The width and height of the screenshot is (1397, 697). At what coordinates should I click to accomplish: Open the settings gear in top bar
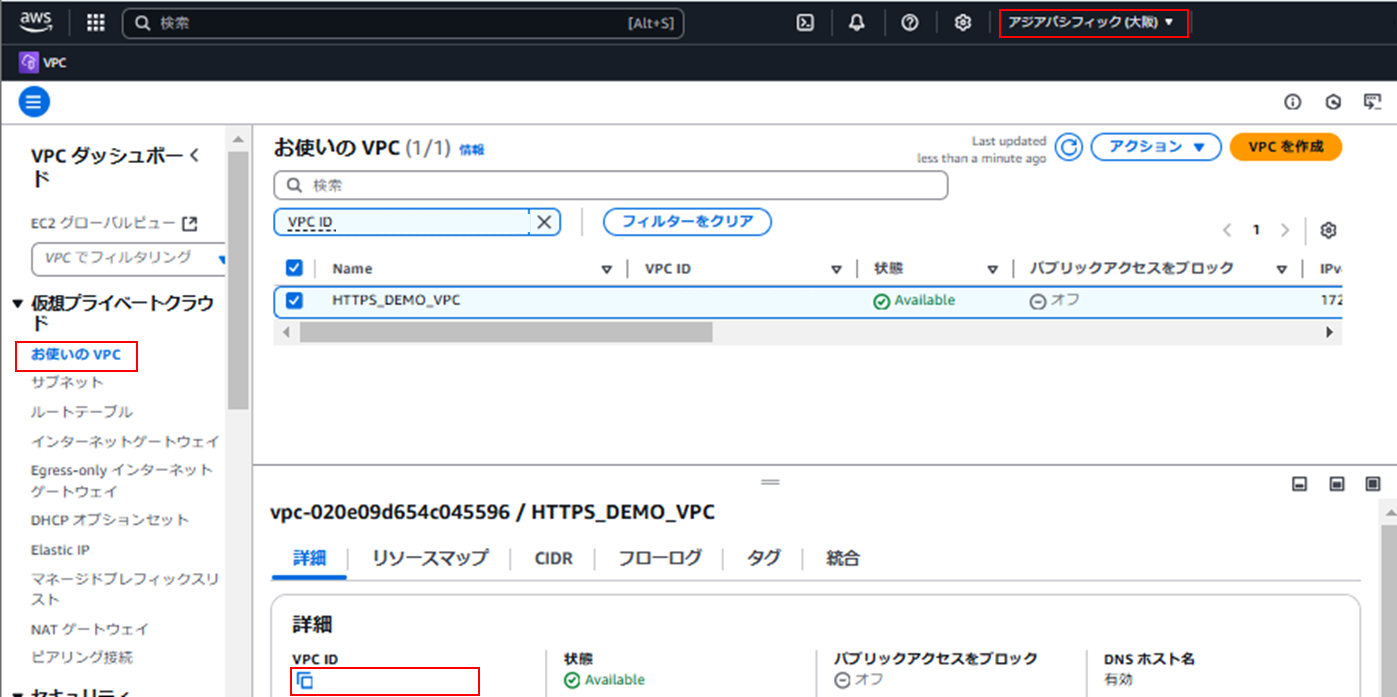click(963, 23)
